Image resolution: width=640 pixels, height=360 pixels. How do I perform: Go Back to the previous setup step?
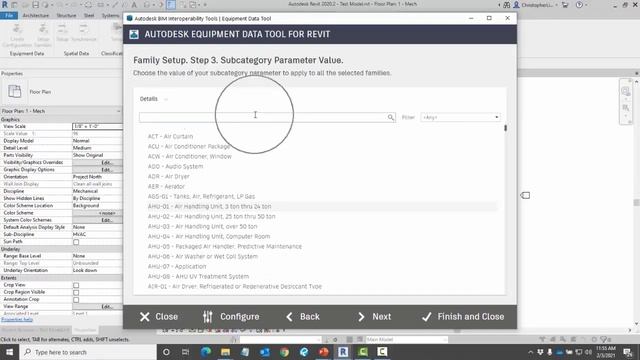click(303, 317)
